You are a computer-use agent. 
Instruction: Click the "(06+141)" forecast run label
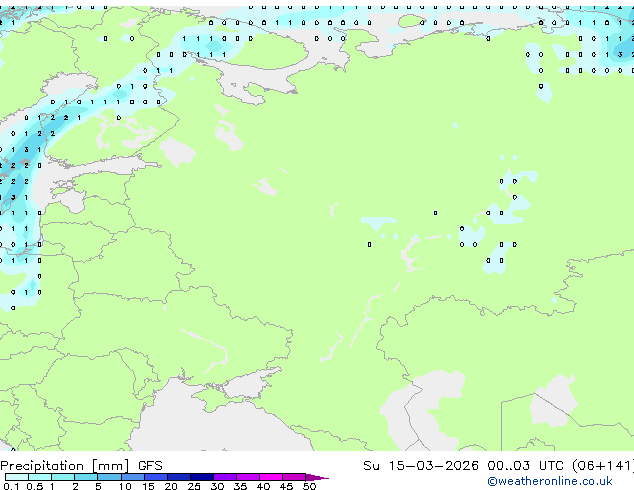pyautogui.click(x=603, y=466)
